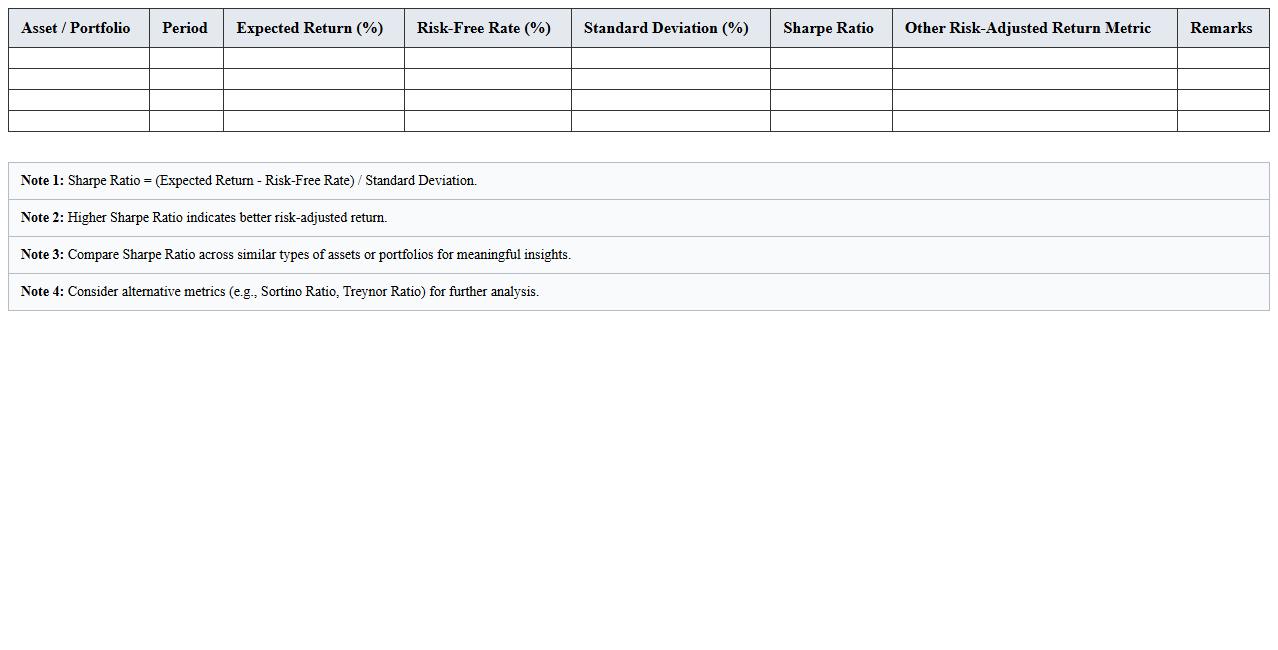Select third-row cell under Other Risk-Adjusted Return Metric
Viewport: 1278px width, 650px height.
[x=1035, y=100]
